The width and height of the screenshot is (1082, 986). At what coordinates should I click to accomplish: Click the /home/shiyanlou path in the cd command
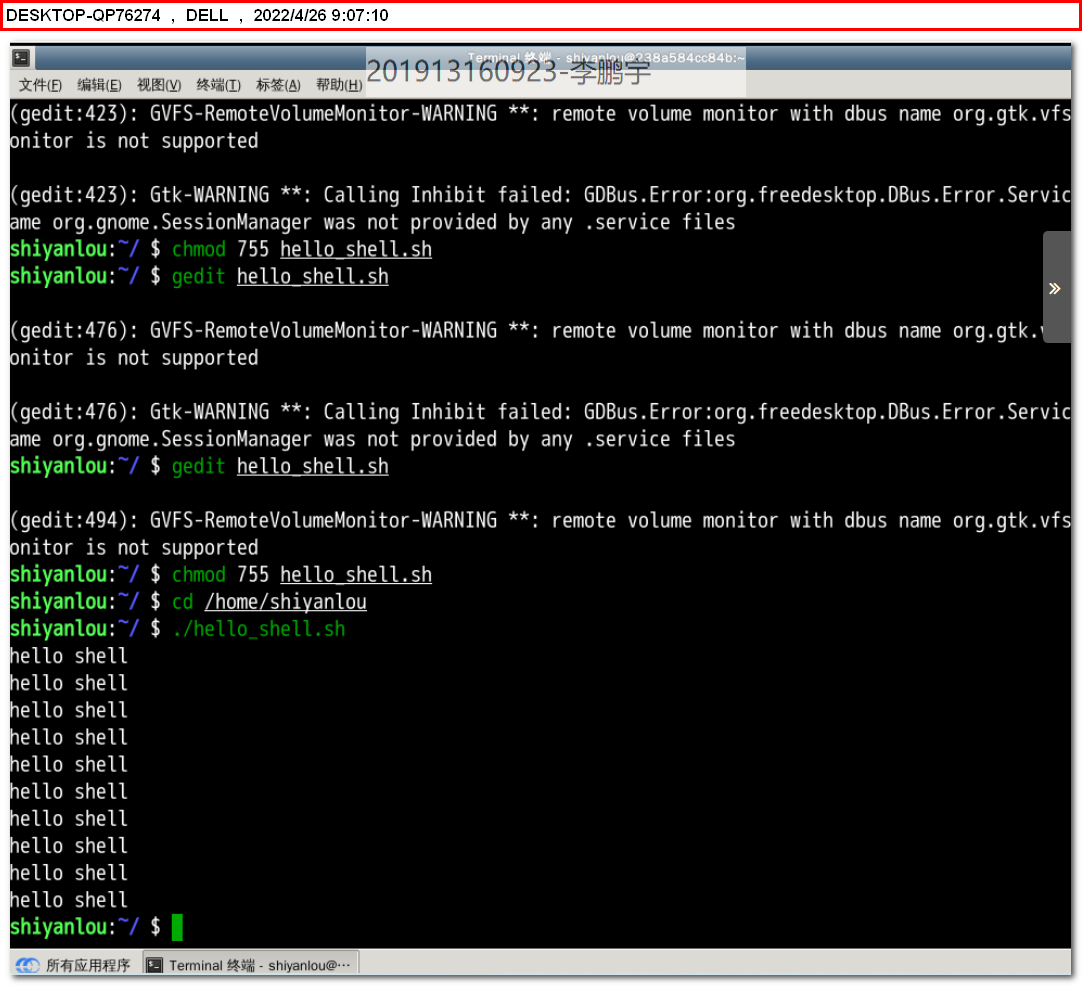point(285,602)
